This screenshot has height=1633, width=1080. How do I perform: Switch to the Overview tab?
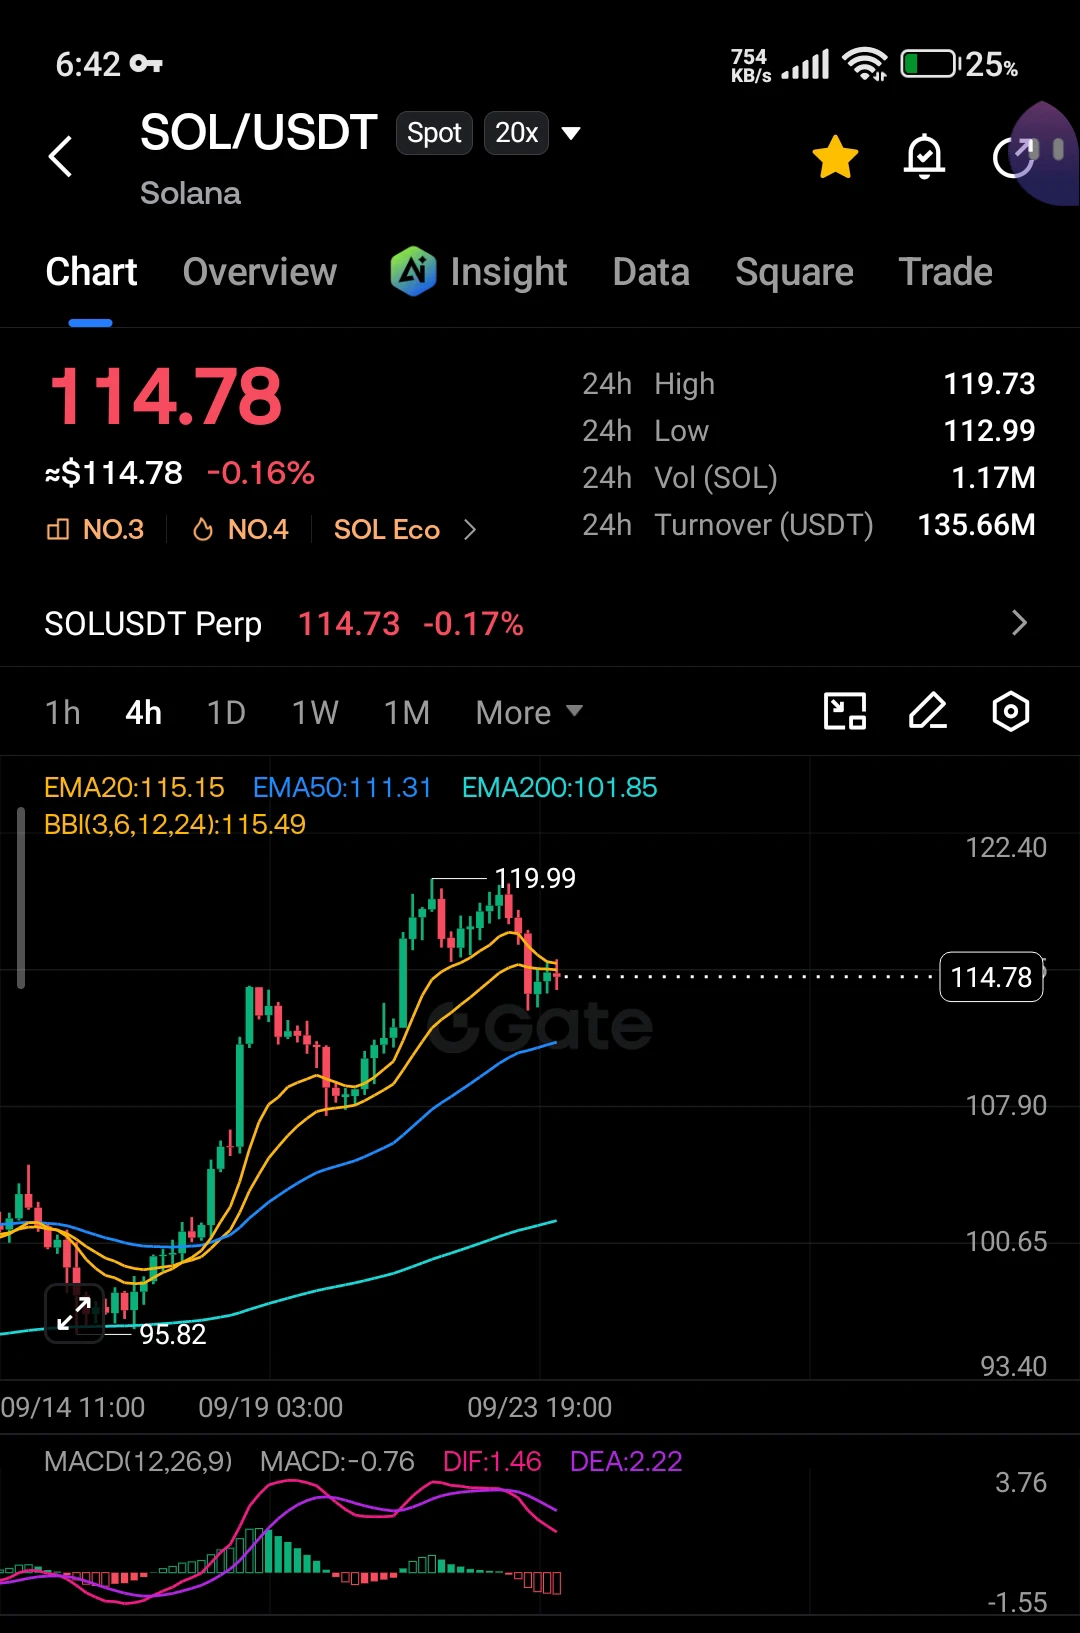point(260,272)
